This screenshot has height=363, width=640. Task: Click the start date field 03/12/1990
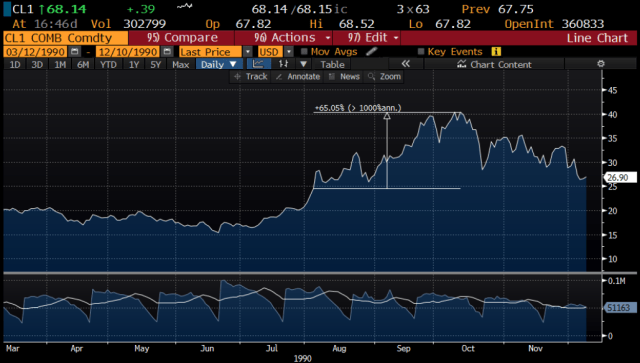click(36, 52)
